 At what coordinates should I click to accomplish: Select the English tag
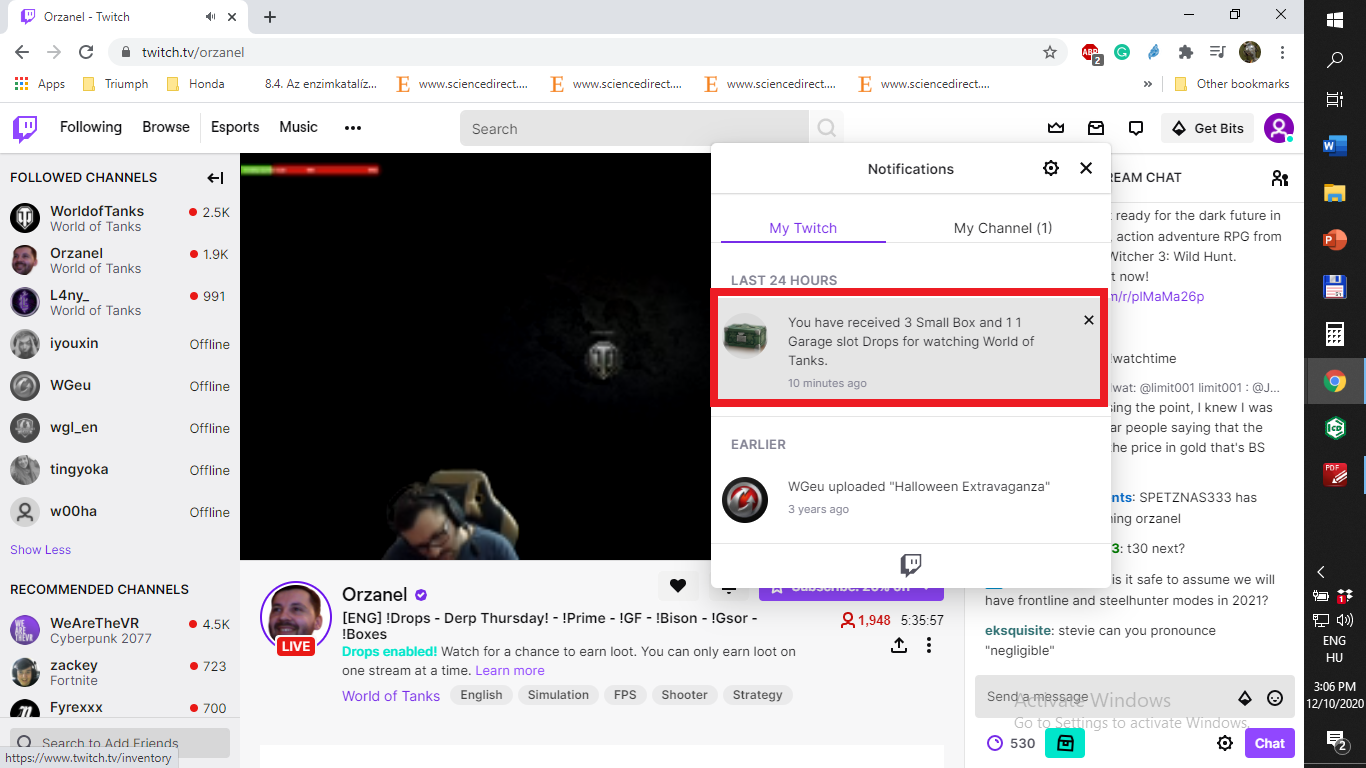click(481, 695)
